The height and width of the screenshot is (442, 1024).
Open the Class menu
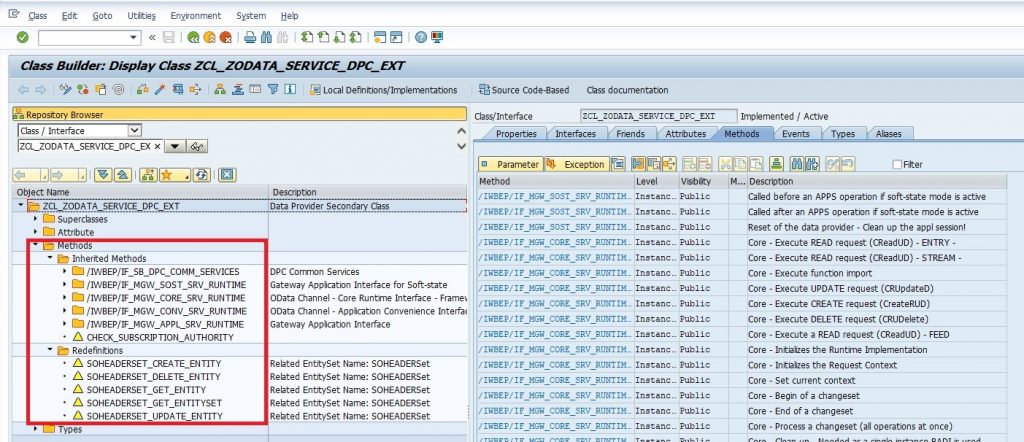click(x=37, y=16)
